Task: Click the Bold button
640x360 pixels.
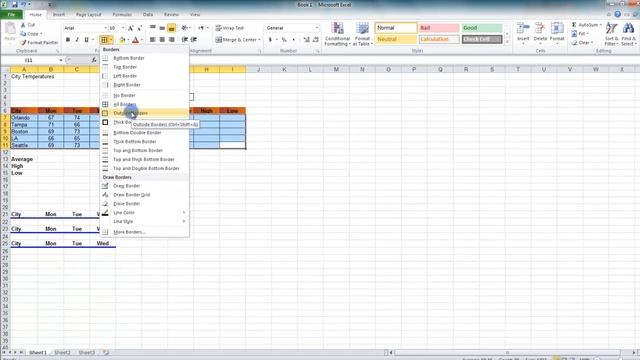Action: click(68, 40)
